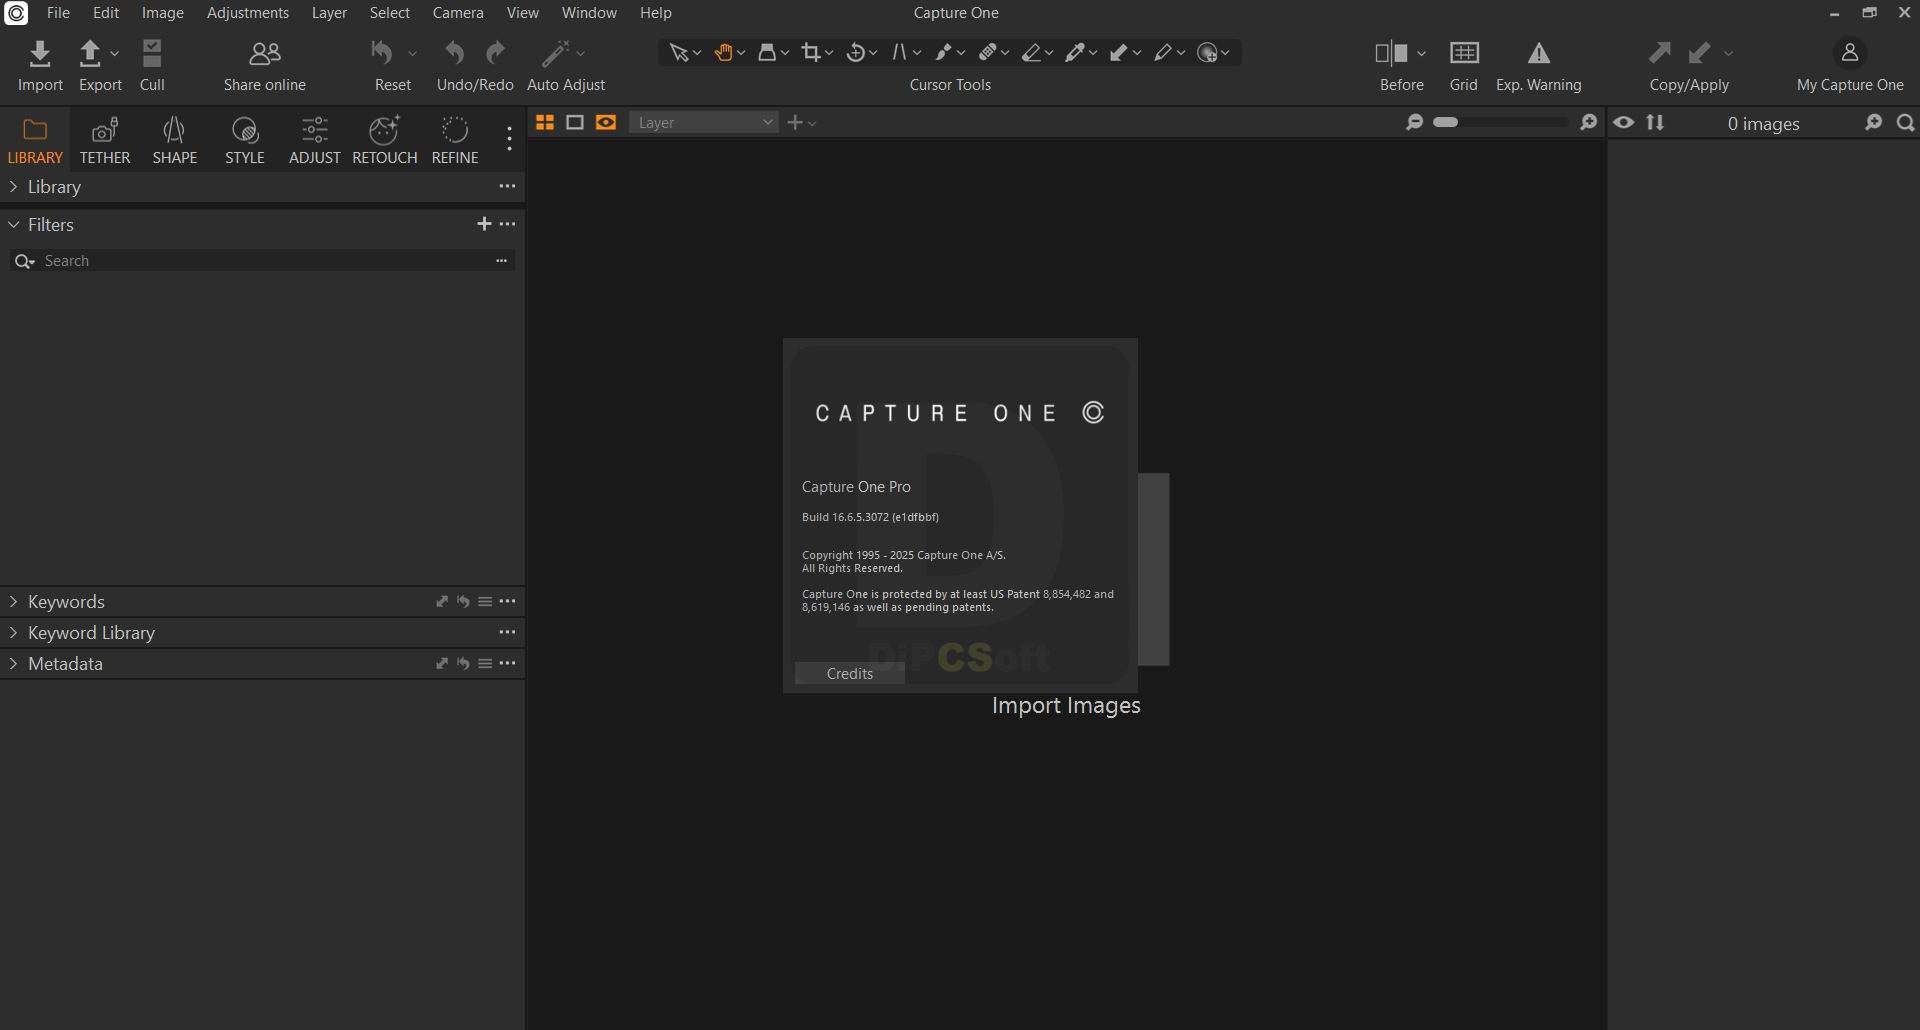Open the Adjustments menu

pyautogui.click(x=248, y=13)
